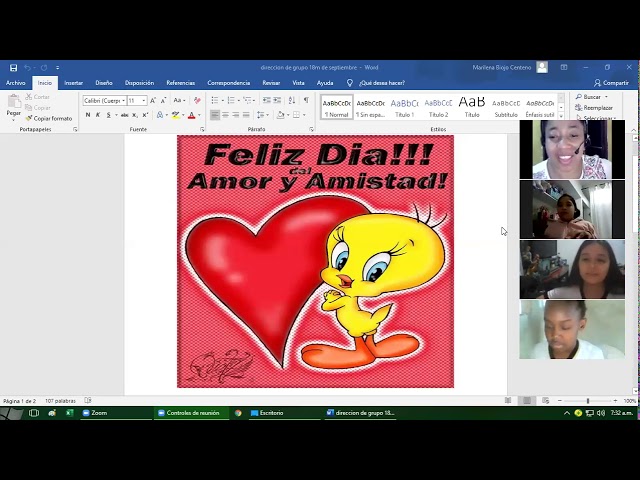640x480 pixels.
Task: Open the Vista tab
Action: pos(298,83)
